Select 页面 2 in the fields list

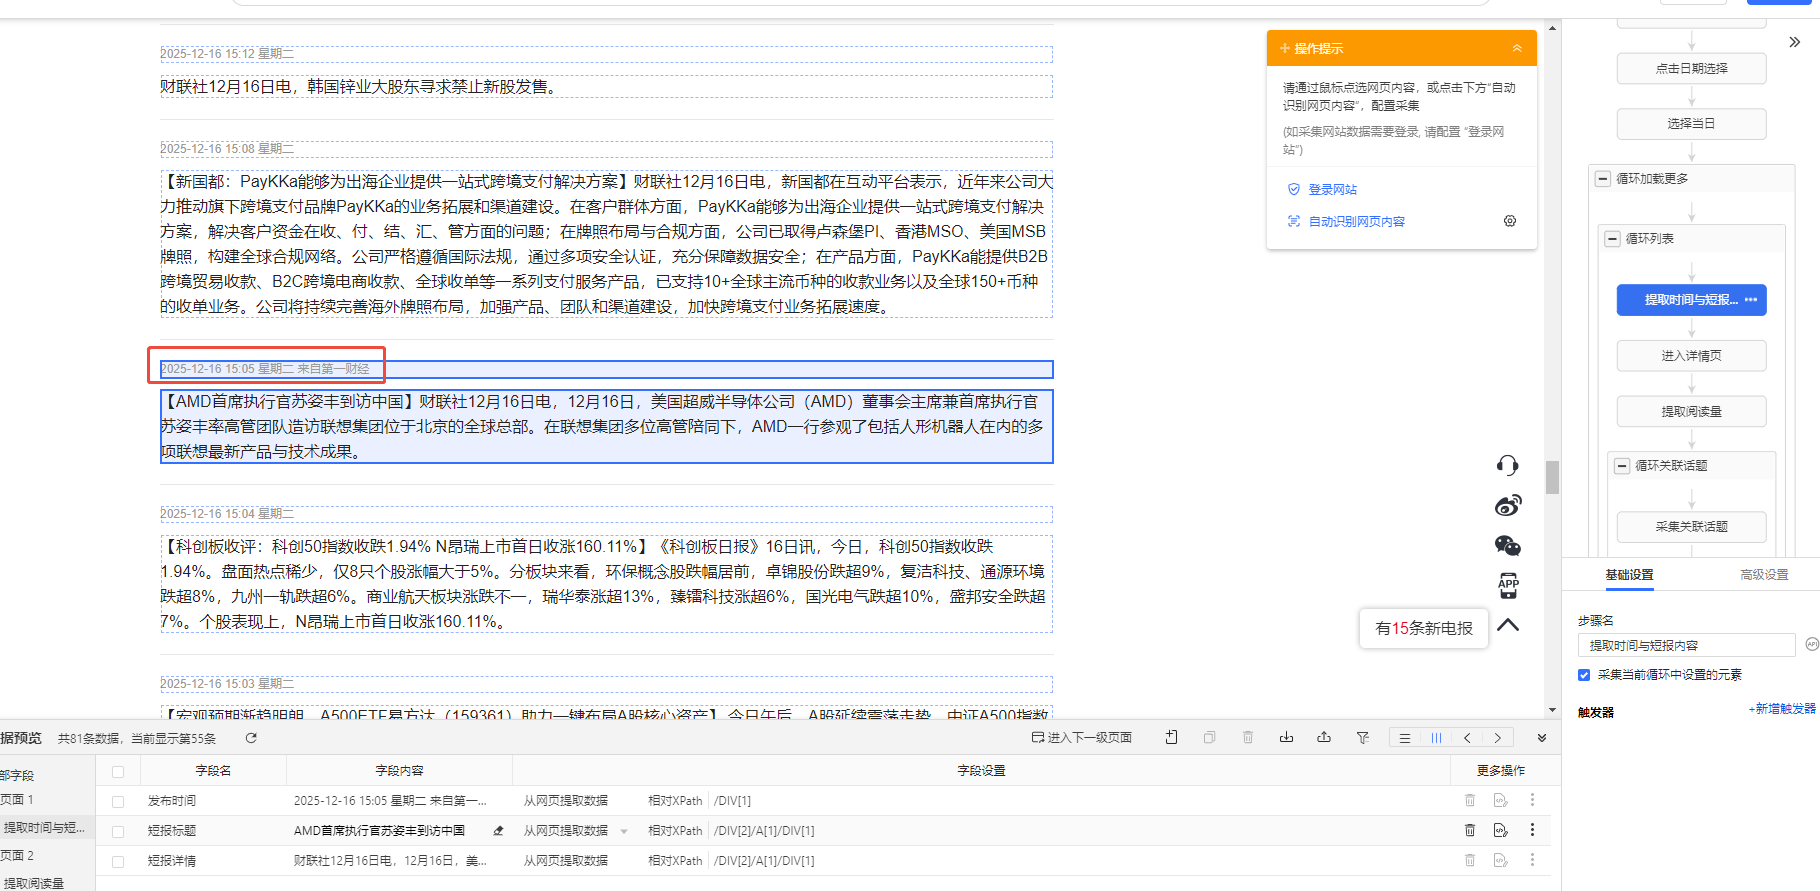coord(17,856)
